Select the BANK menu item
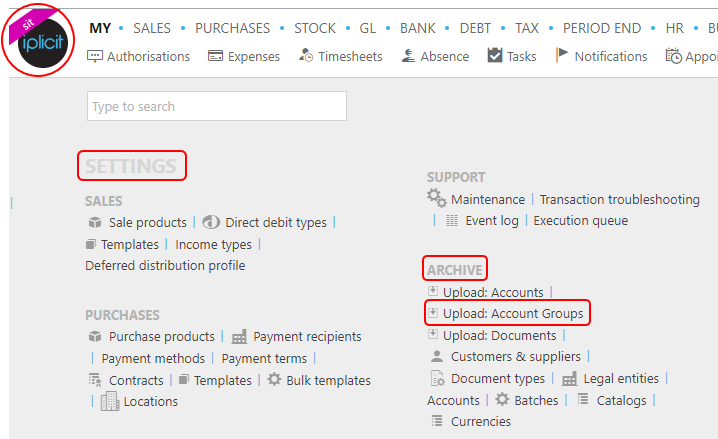718x439 pixels. coord(418,28)
